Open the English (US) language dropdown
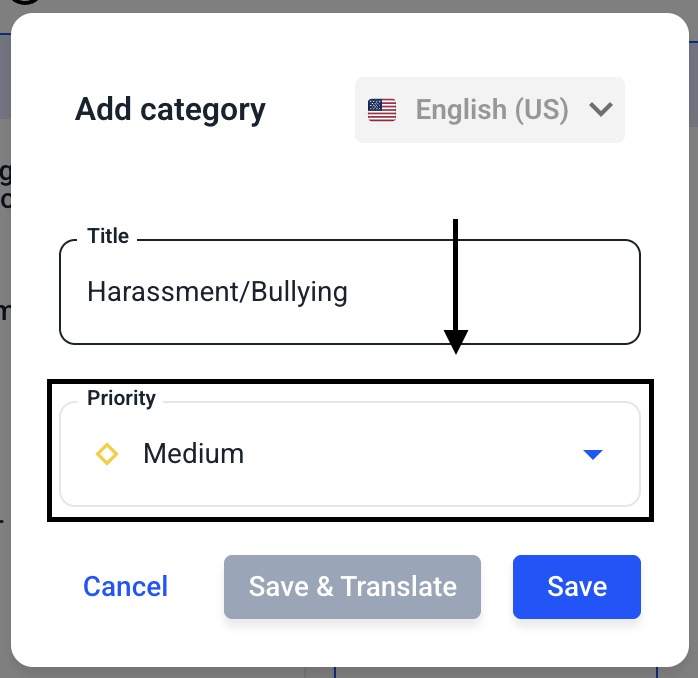The image size is (698, 678). (490, 110)
